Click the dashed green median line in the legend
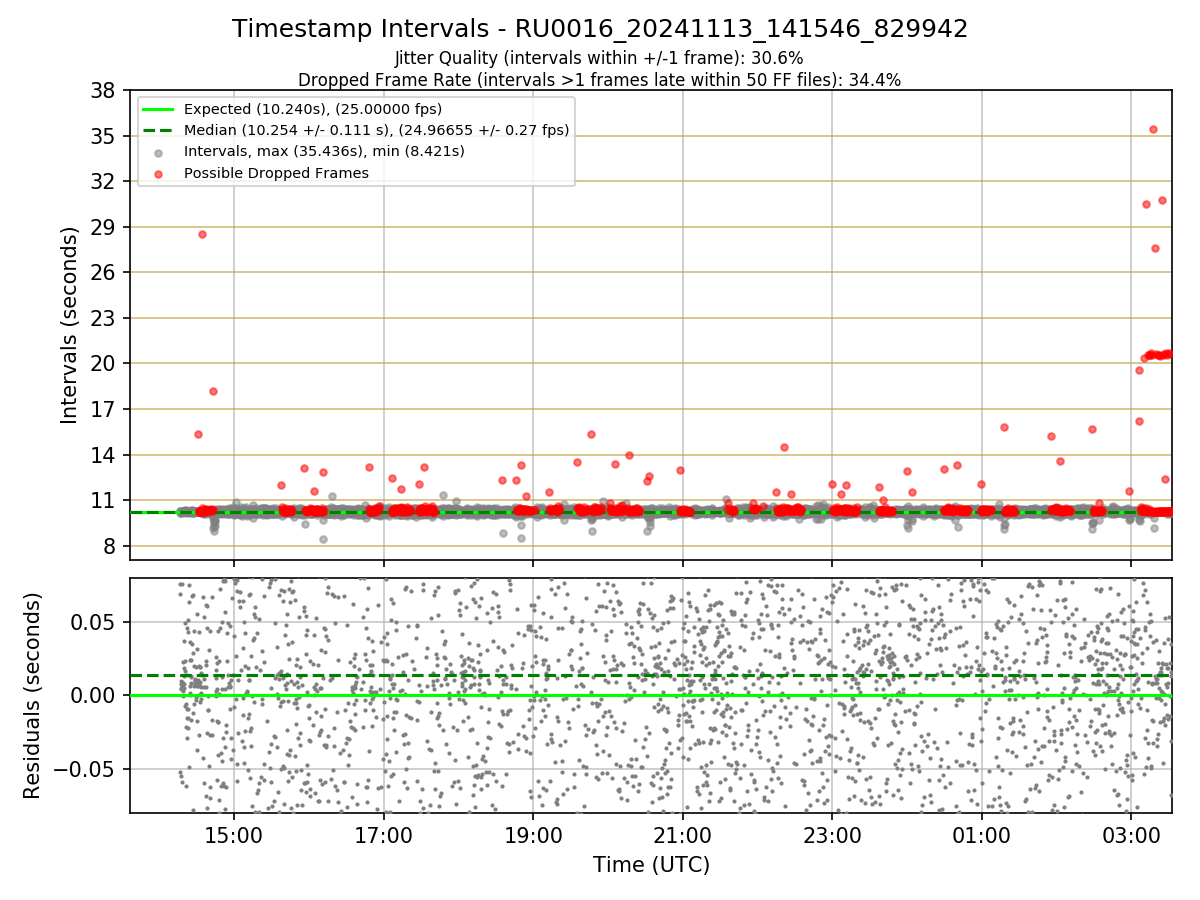1200x900 pixels. [160, 130]
